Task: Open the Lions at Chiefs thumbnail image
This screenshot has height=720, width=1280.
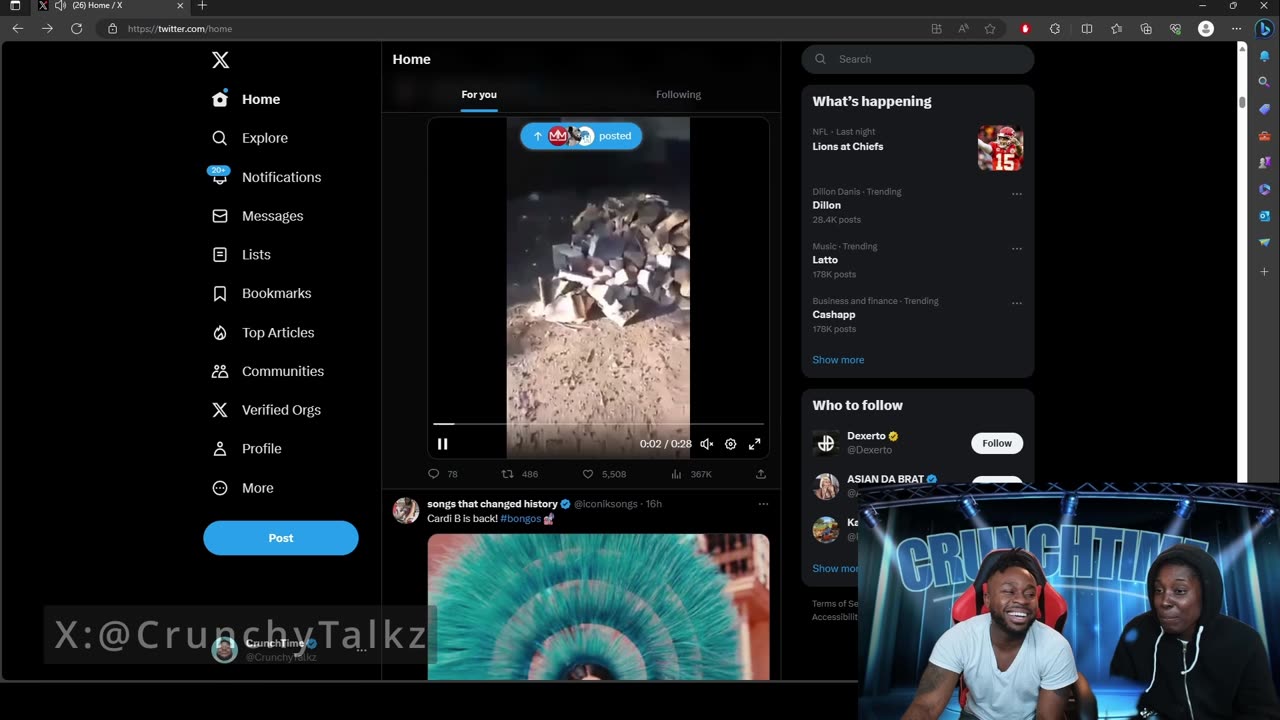Action: point(1000,148)
